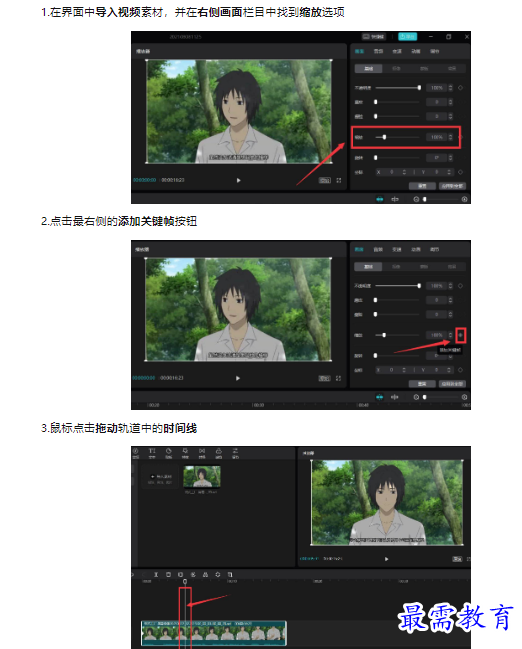Click the split tool icon in step 3 timeline toolbar

(x=156, y=574)
